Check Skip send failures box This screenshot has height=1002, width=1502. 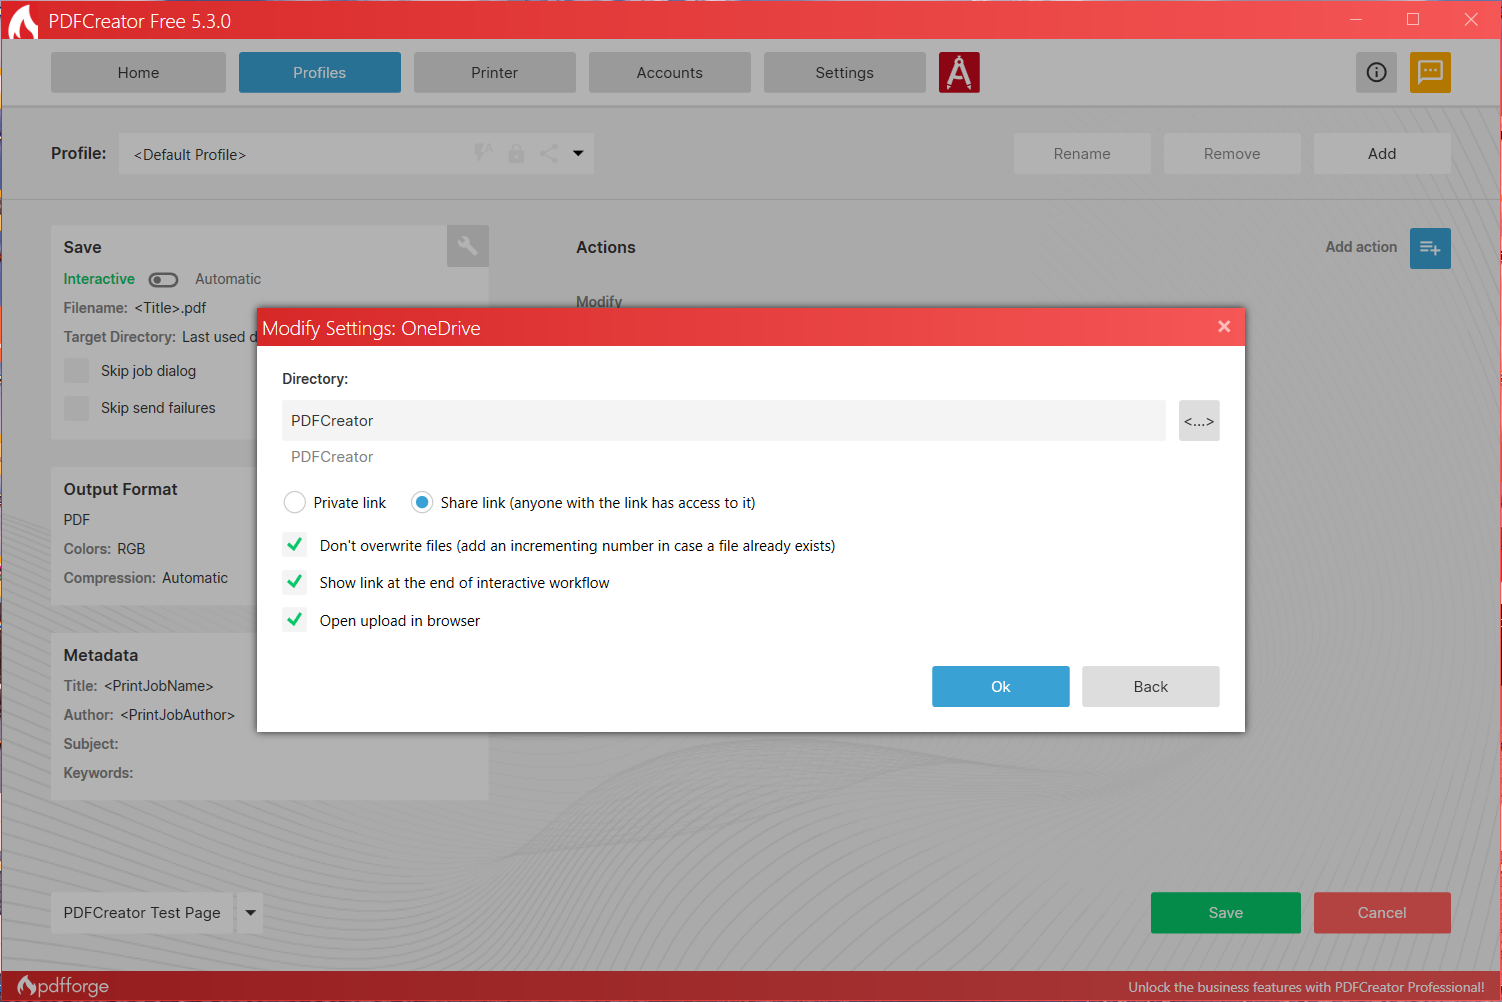76,408
